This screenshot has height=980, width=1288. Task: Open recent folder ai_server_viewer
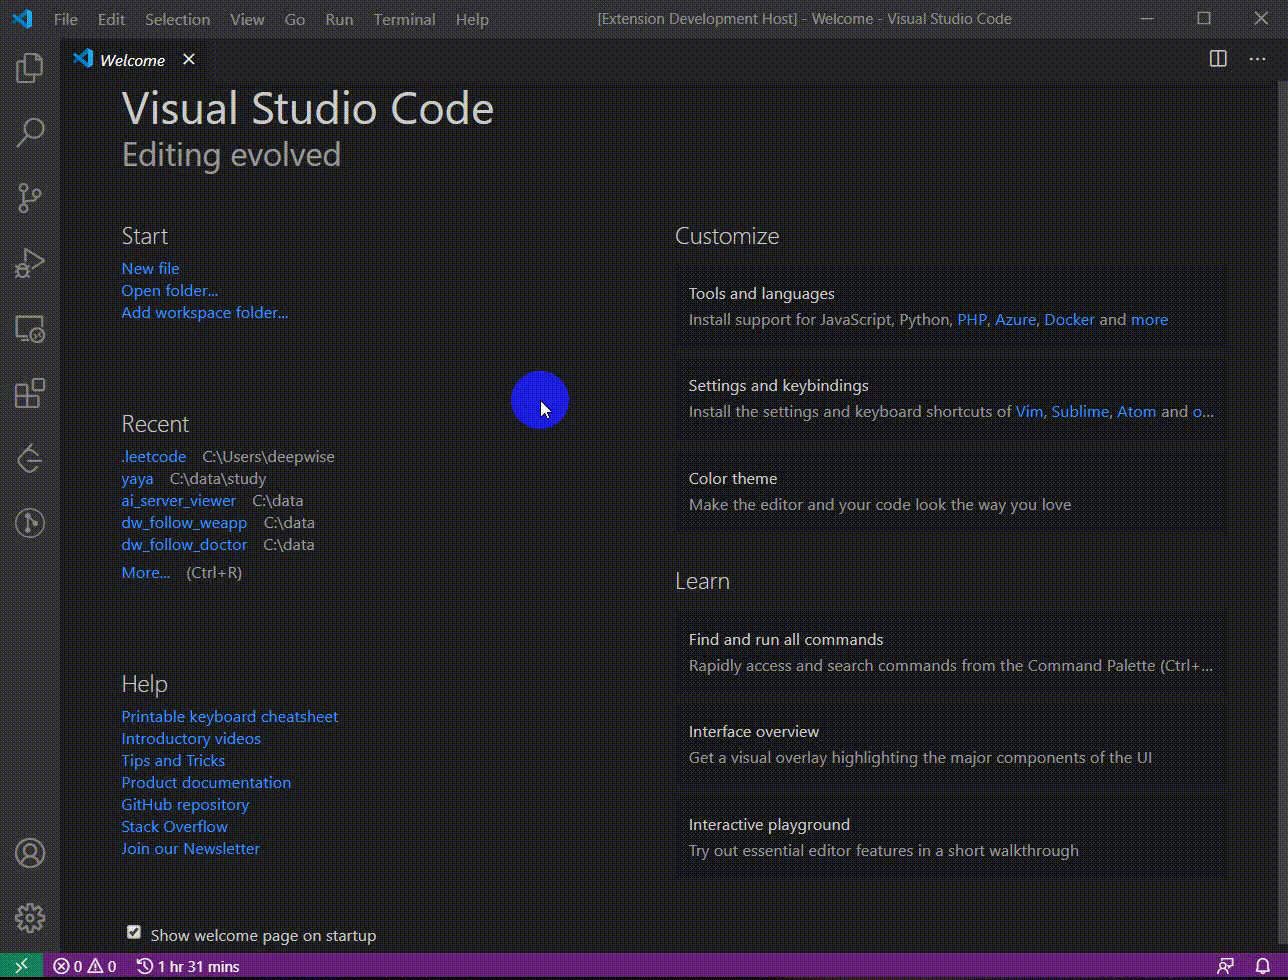[x=178, y=500]
